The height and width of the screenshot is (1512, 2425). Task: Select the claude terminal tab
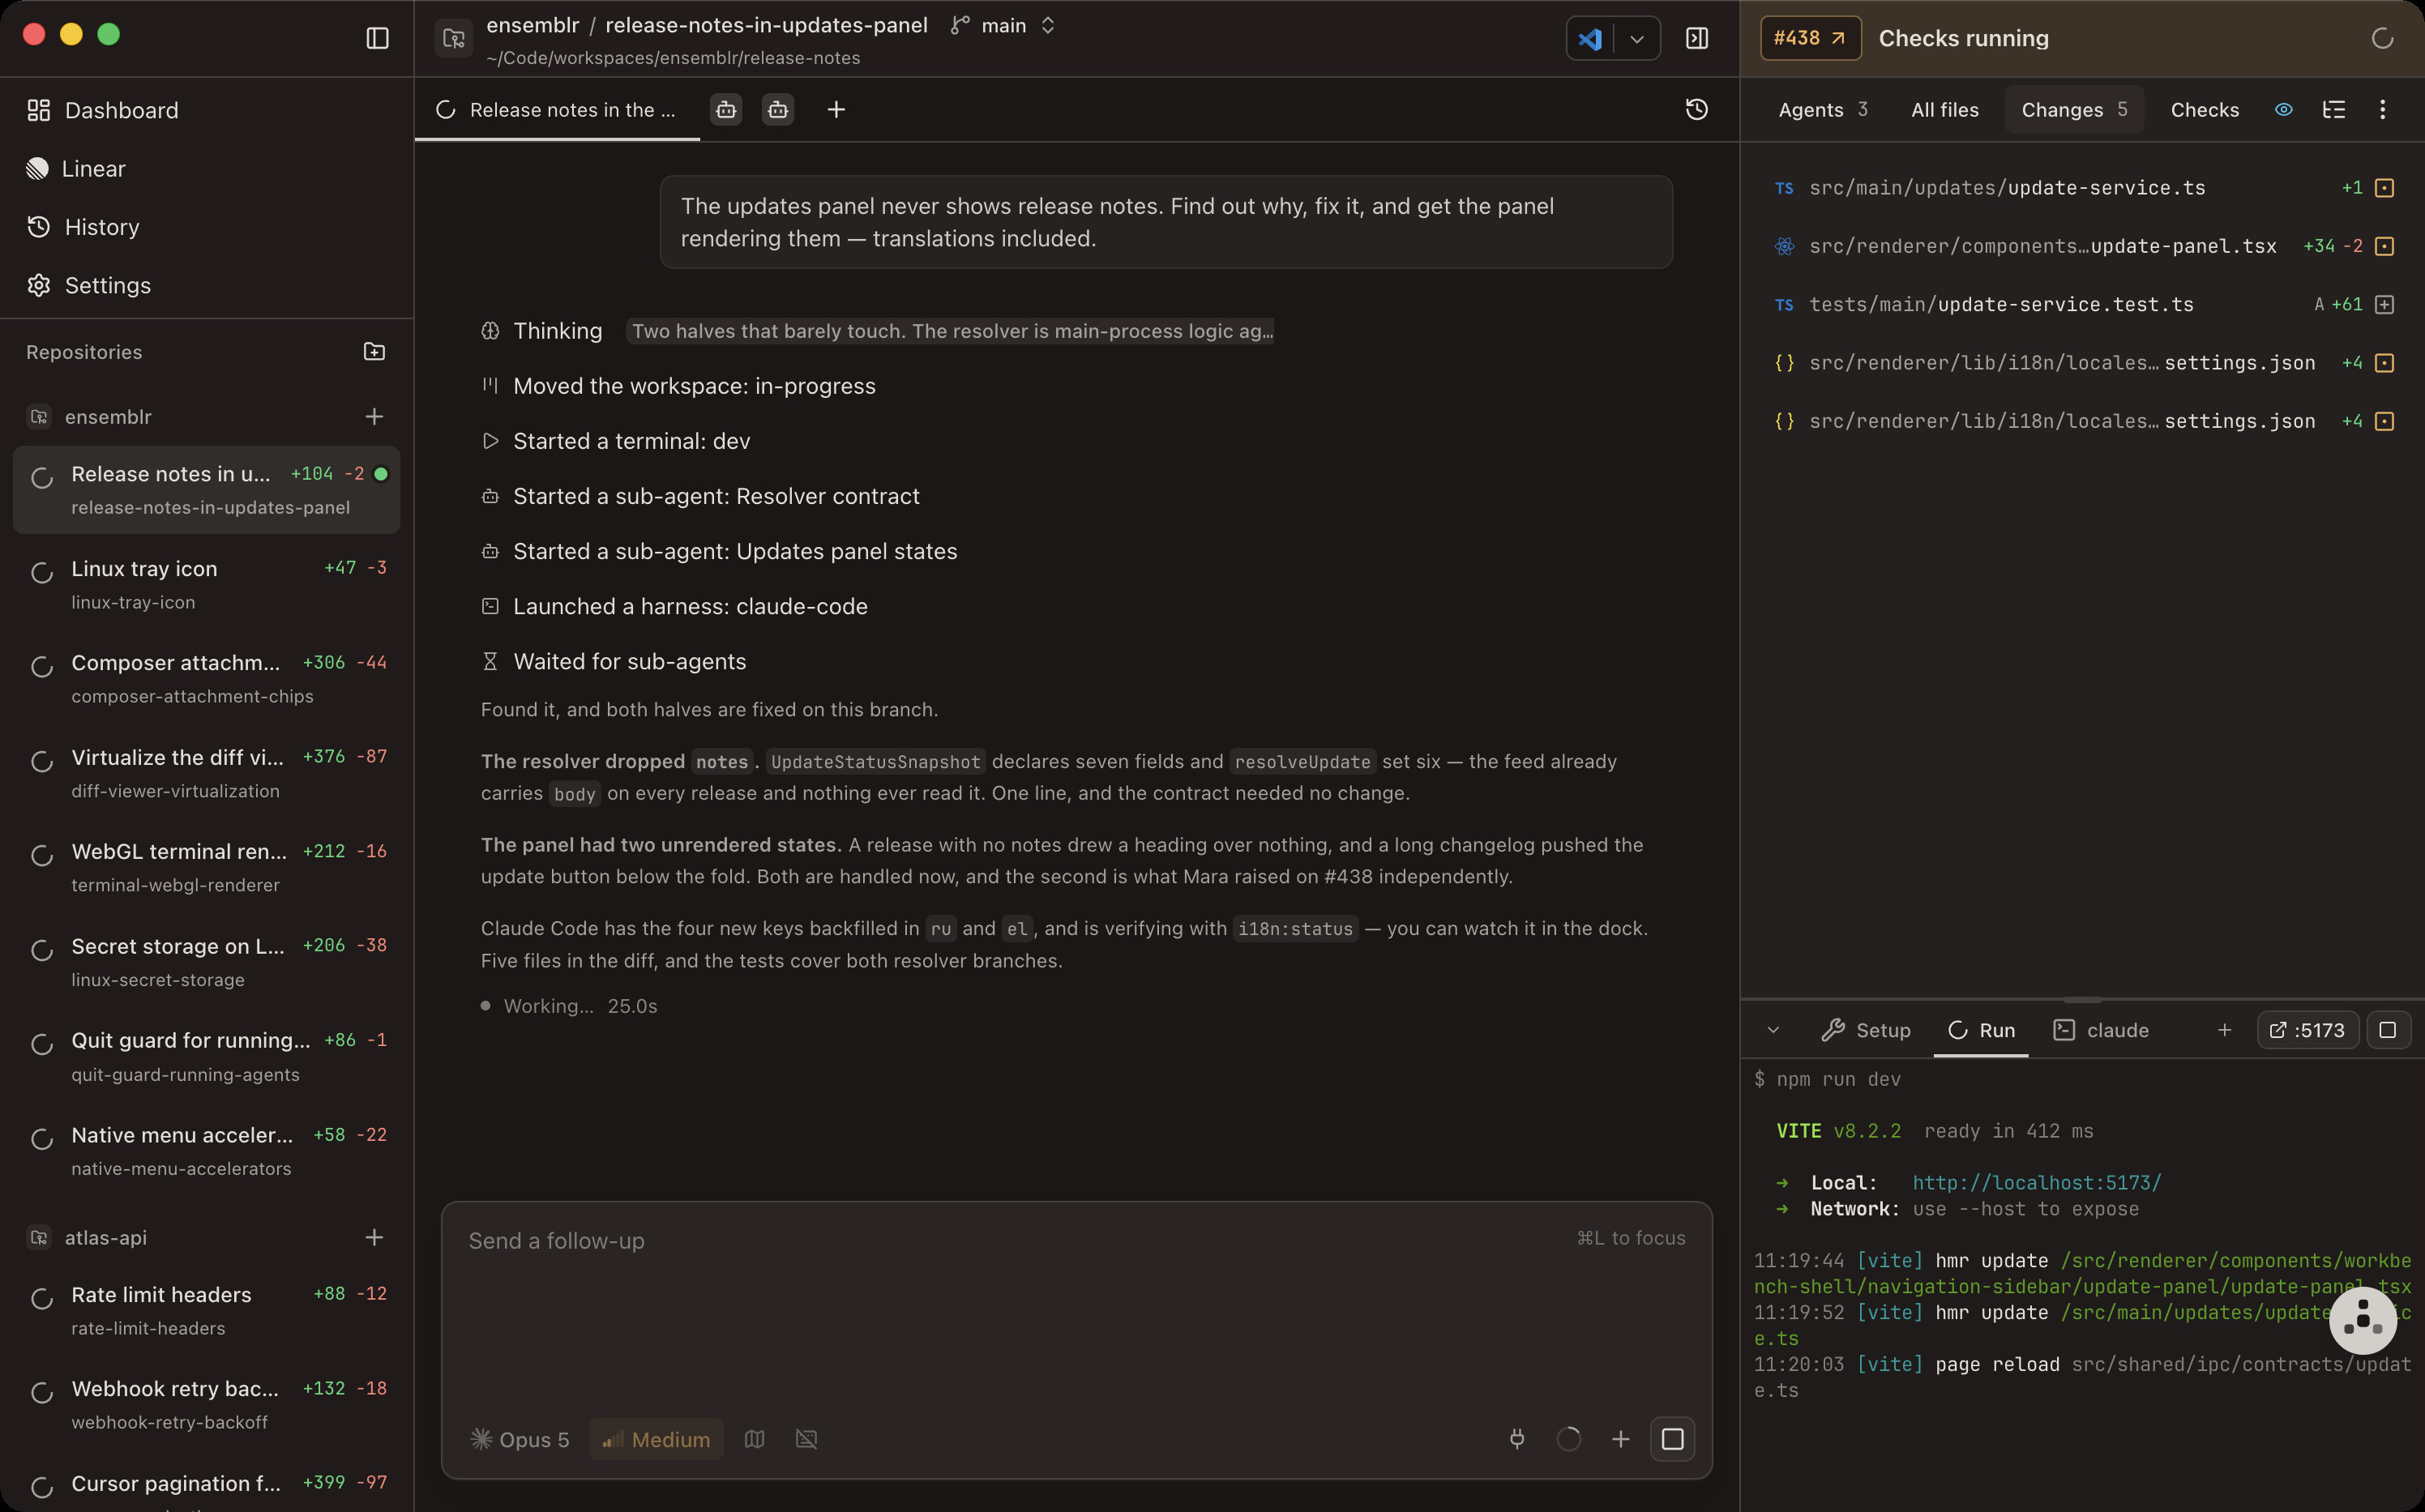pos(2100,1030)
